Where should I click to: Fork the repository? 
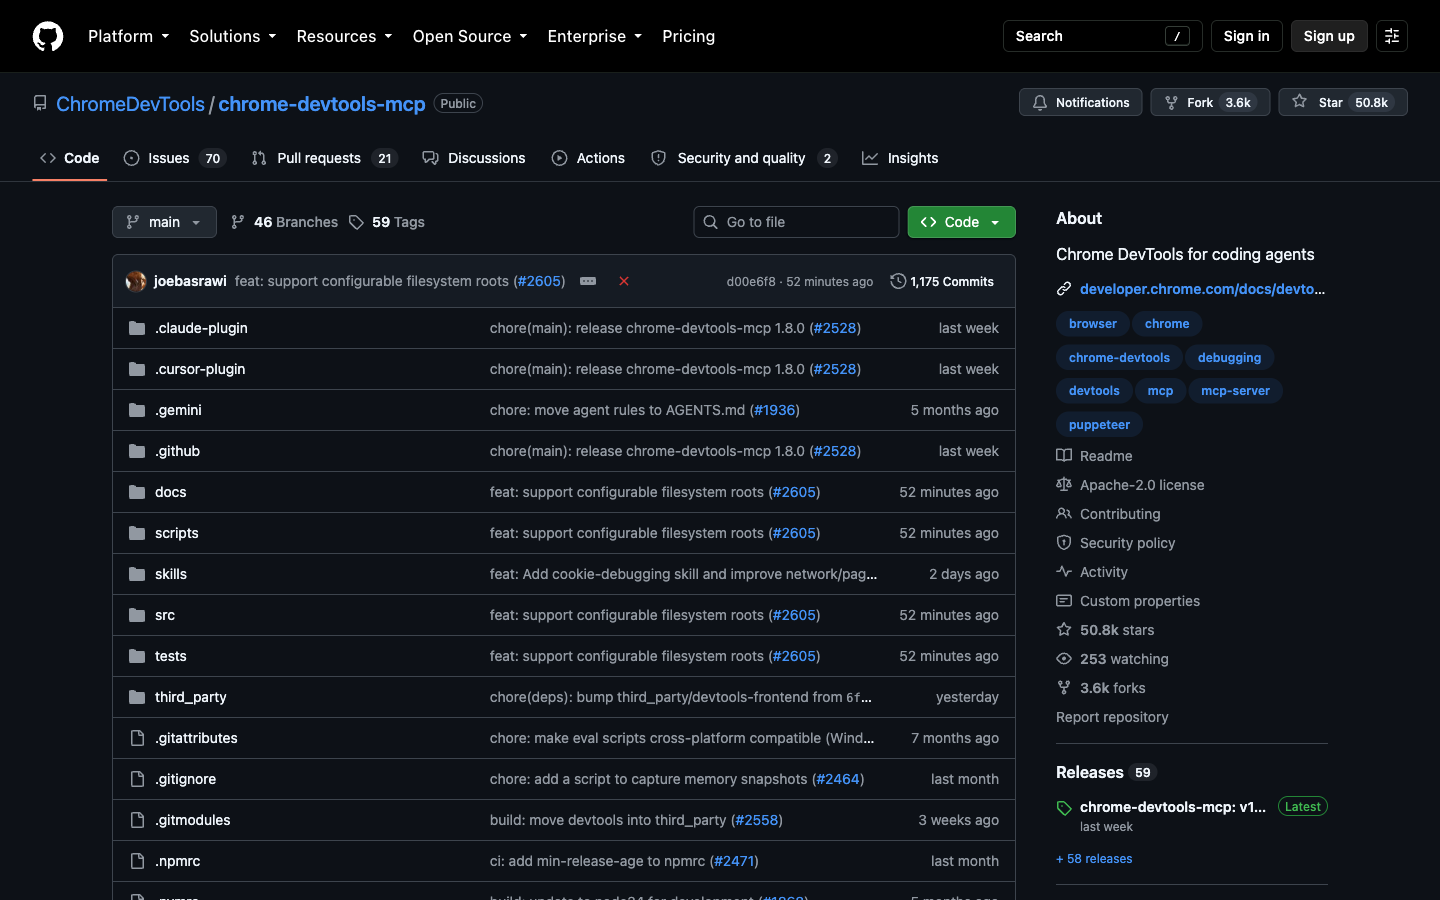click(x=1210, y=102)
